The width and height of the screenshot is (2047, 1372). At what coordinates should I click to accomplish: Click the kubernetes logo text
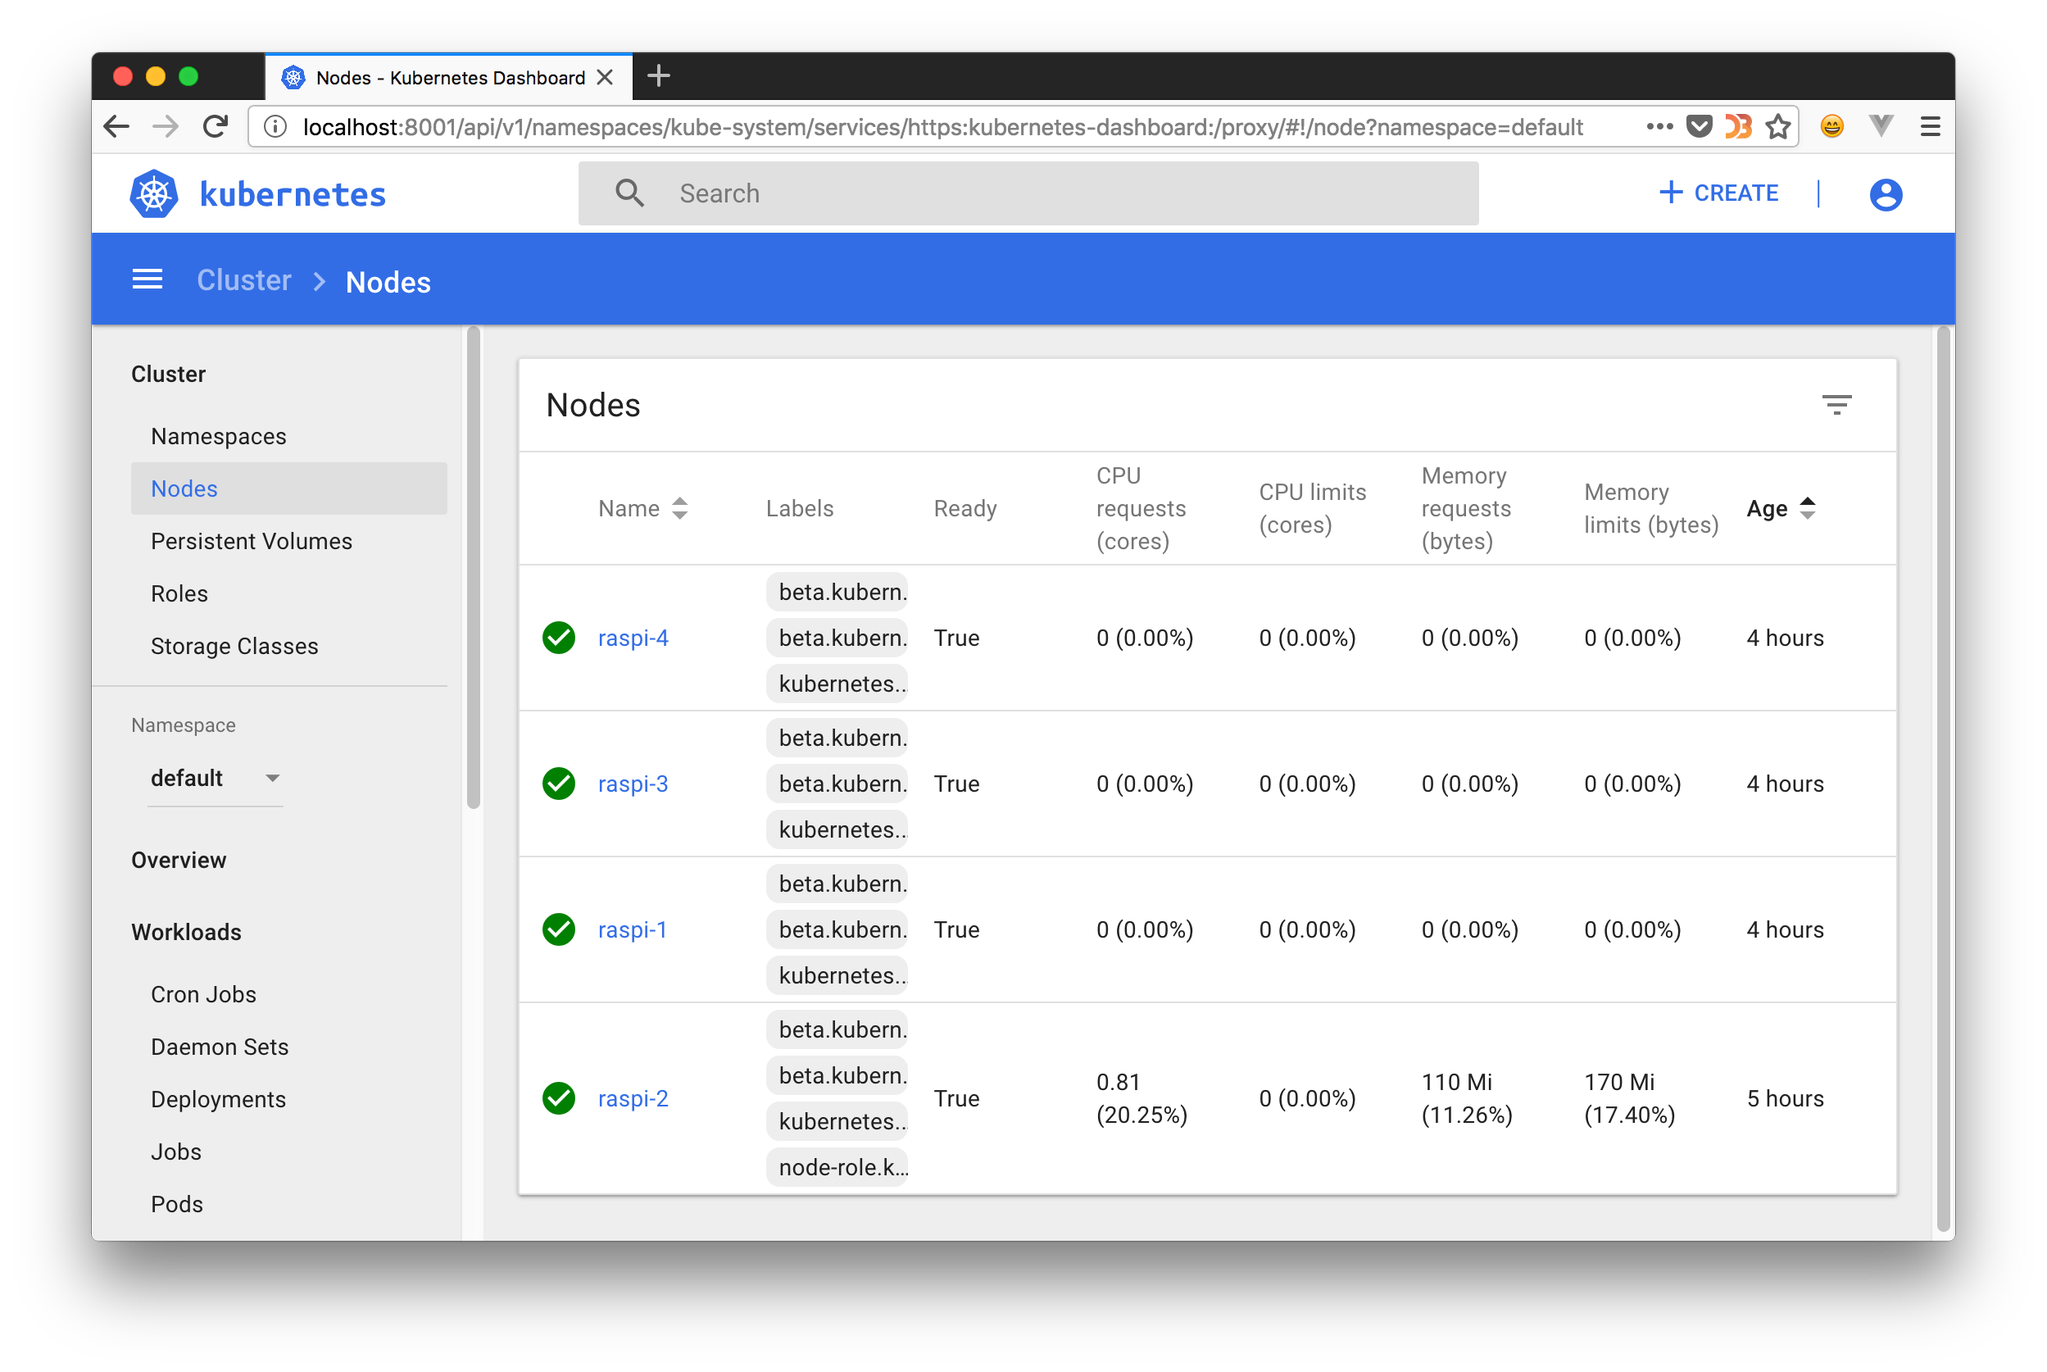[293, 194]
